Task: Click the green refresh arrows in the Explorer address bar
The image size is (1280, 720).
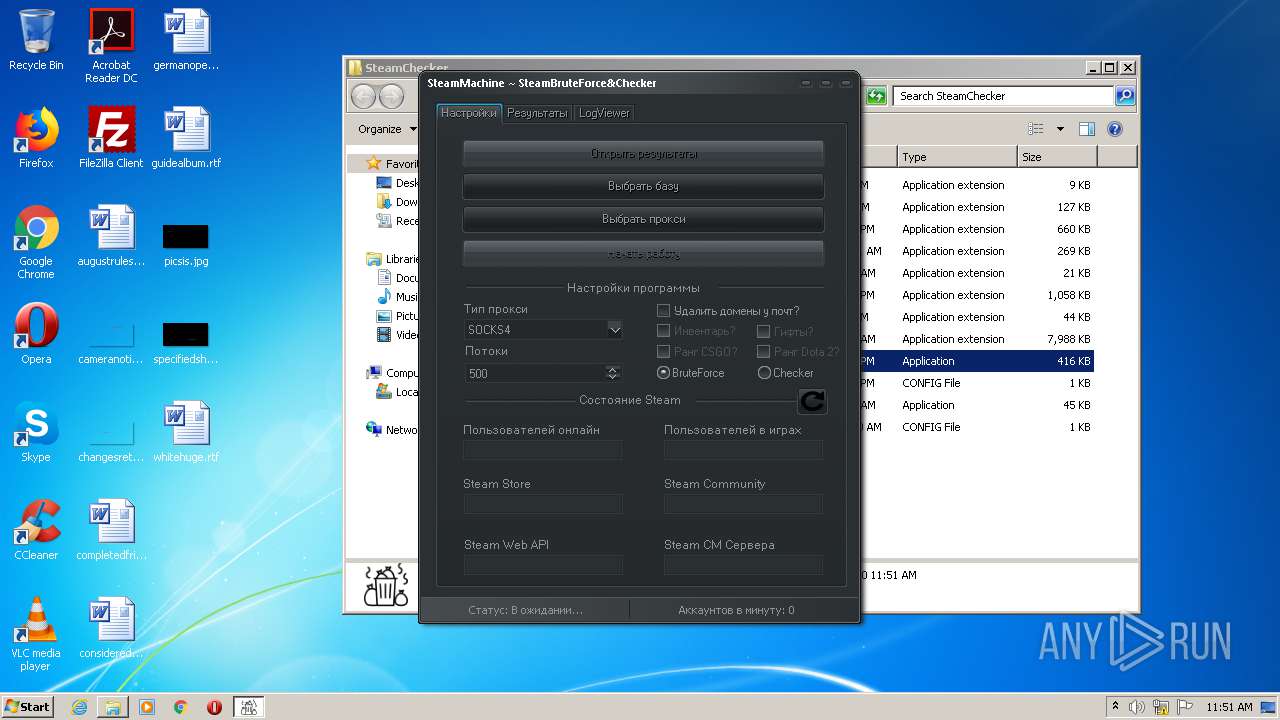Action: point(876,96)
